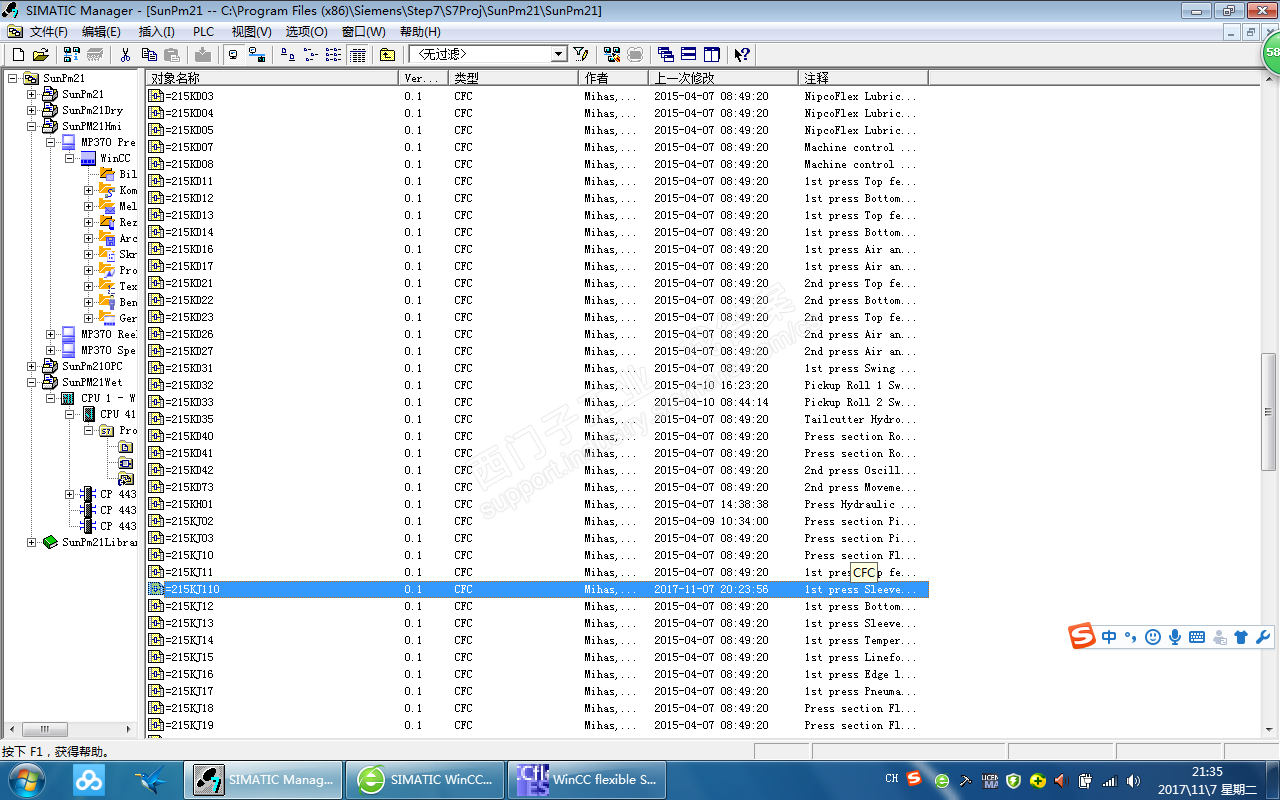Create a new project with toolbar icon
The image size is (1280, 800).
pos(18,54)
